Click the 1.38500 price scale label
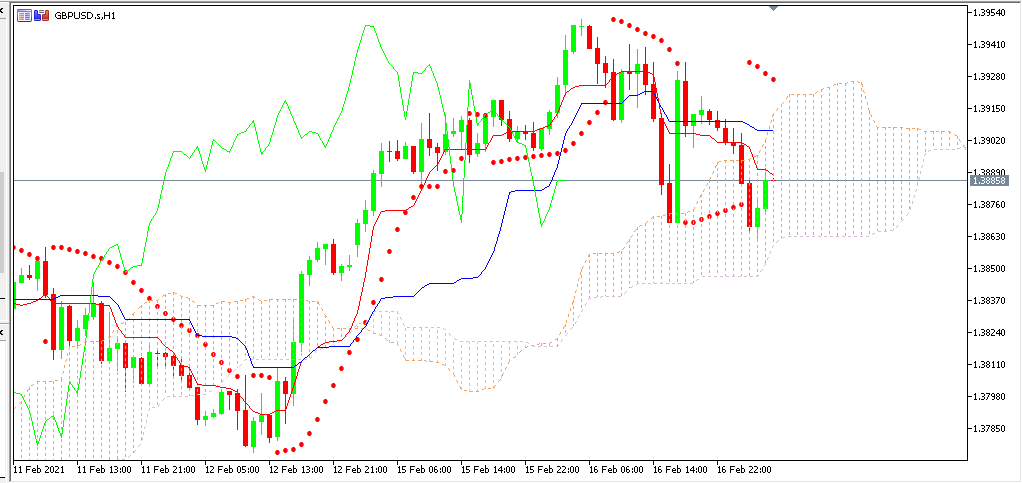The image size is (1022, 483). point(989,269)
